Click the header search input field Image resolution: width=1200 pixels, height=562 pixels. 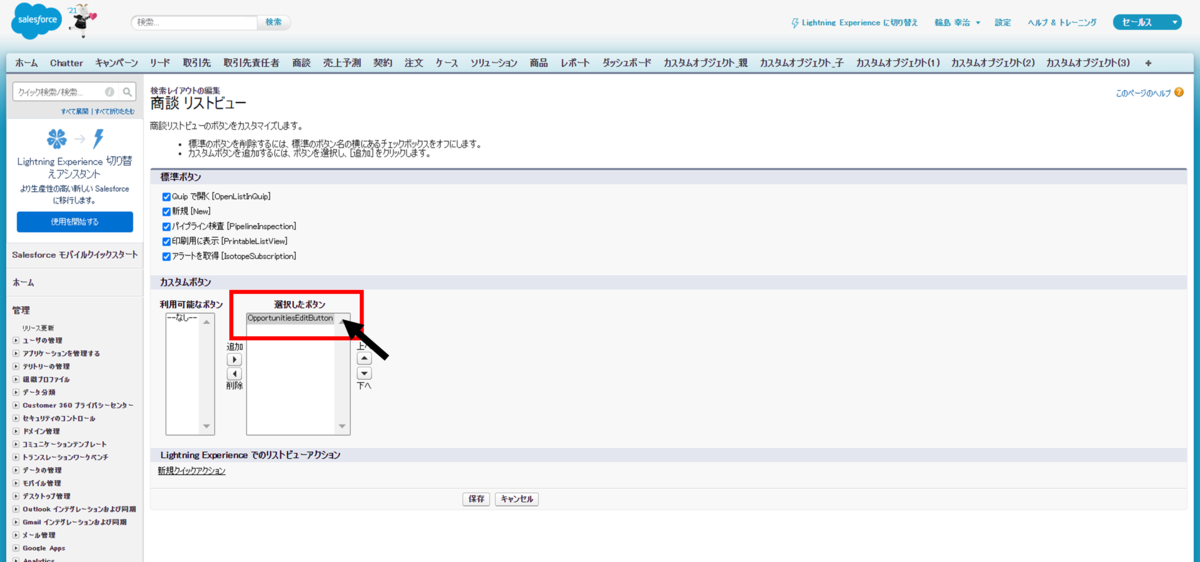(x=194, y=22)
